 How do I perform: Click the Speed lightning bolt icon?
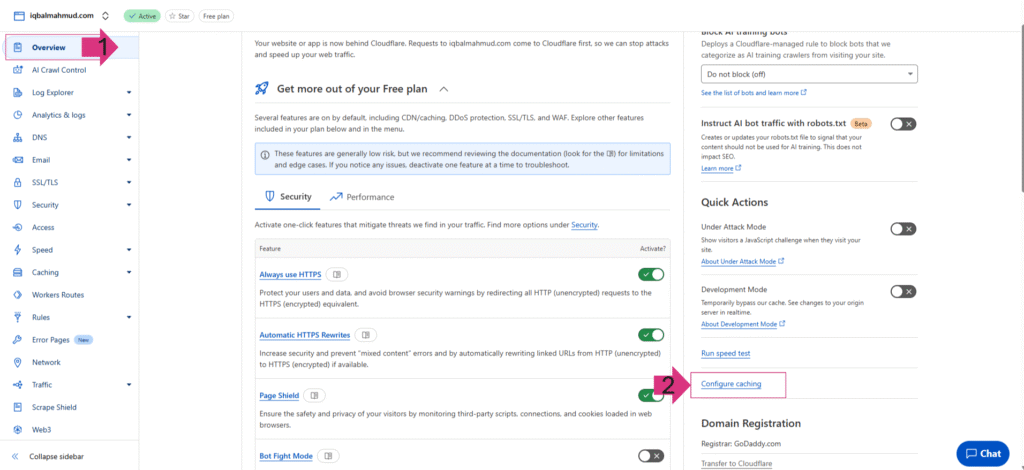click(18, 250)
